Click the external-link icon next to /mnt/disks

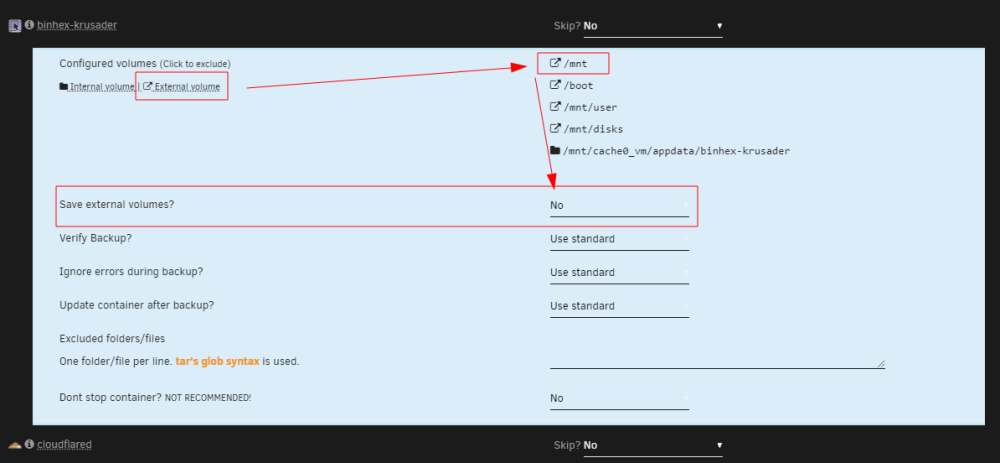[x=555, y=129]
